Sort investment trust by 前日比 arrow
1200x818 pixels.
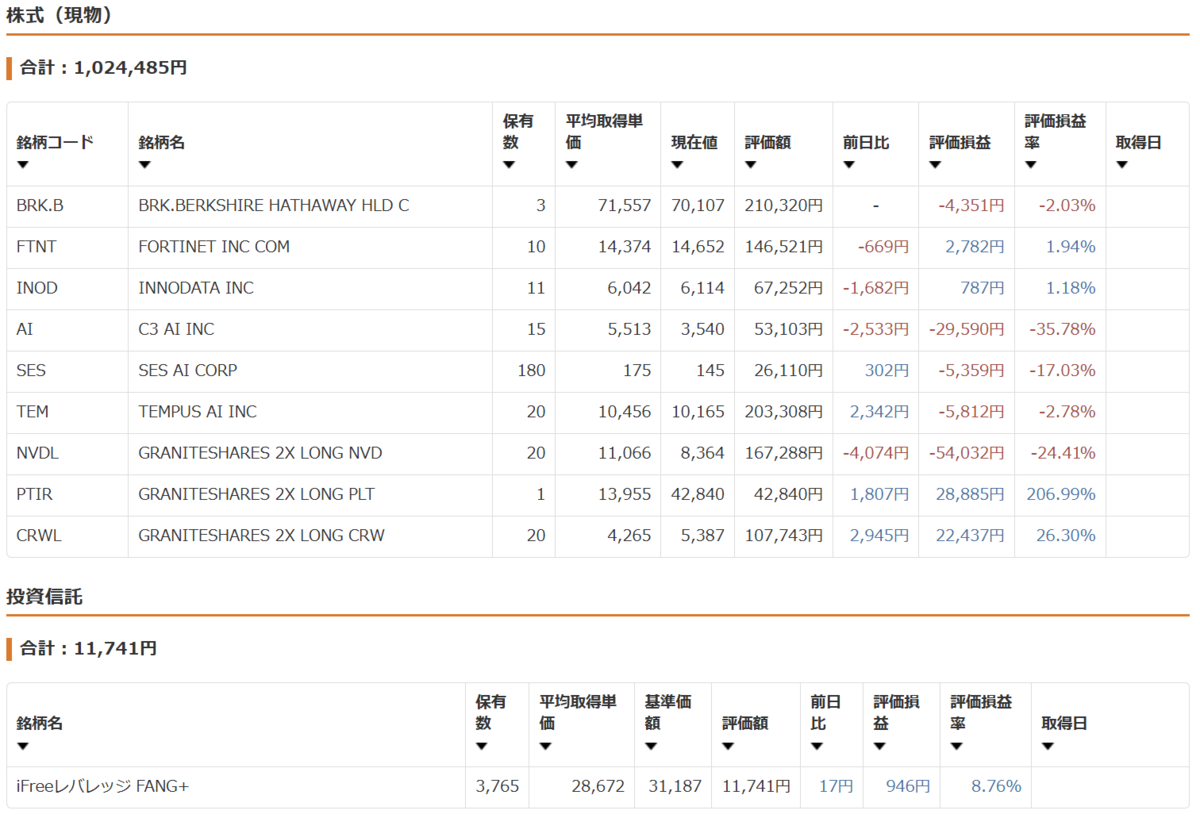pos(816,746)
